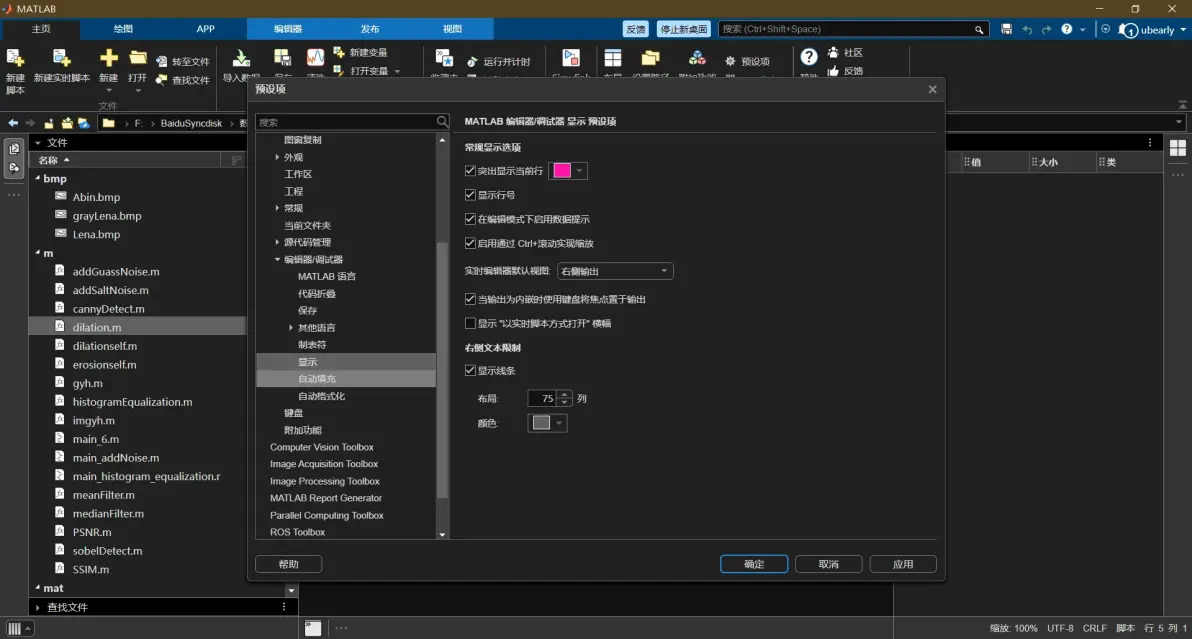Expand the Source Control (源代码管理) preferences node
The image size is (1192, 639).
click(277, 242)
